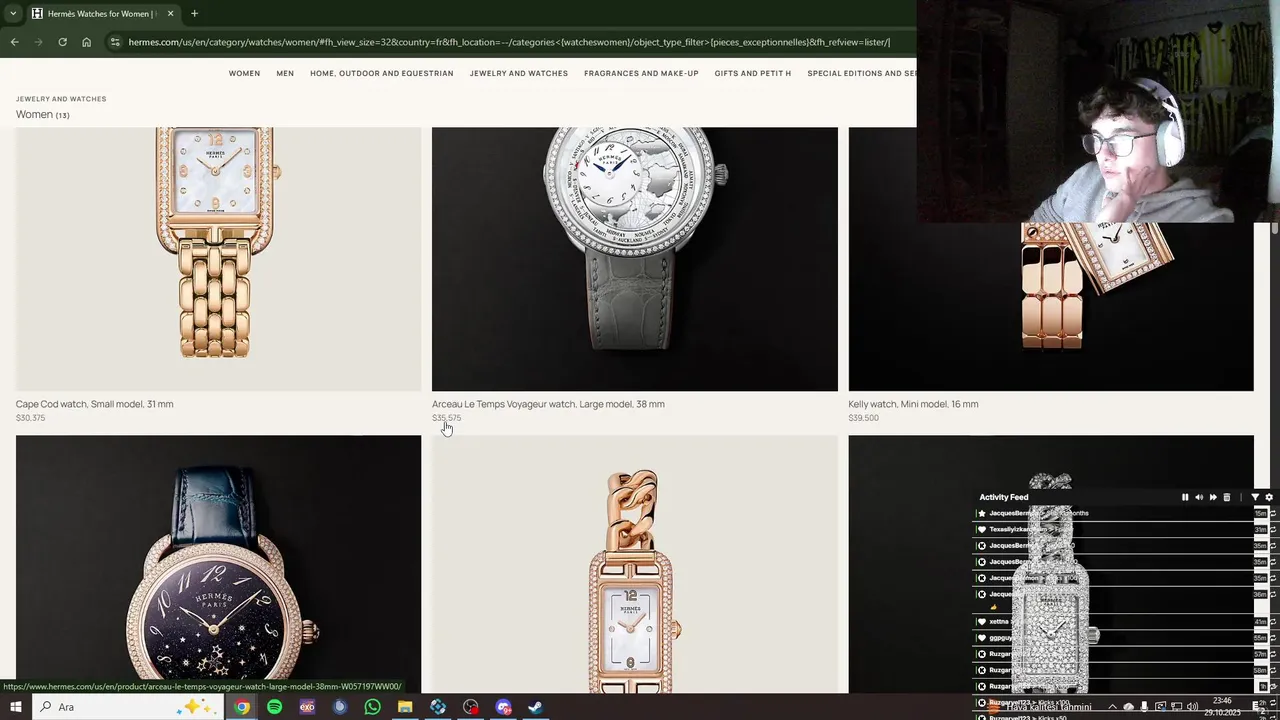
Task: Open the WOMEN menu
Action: (x=244, y=73)
